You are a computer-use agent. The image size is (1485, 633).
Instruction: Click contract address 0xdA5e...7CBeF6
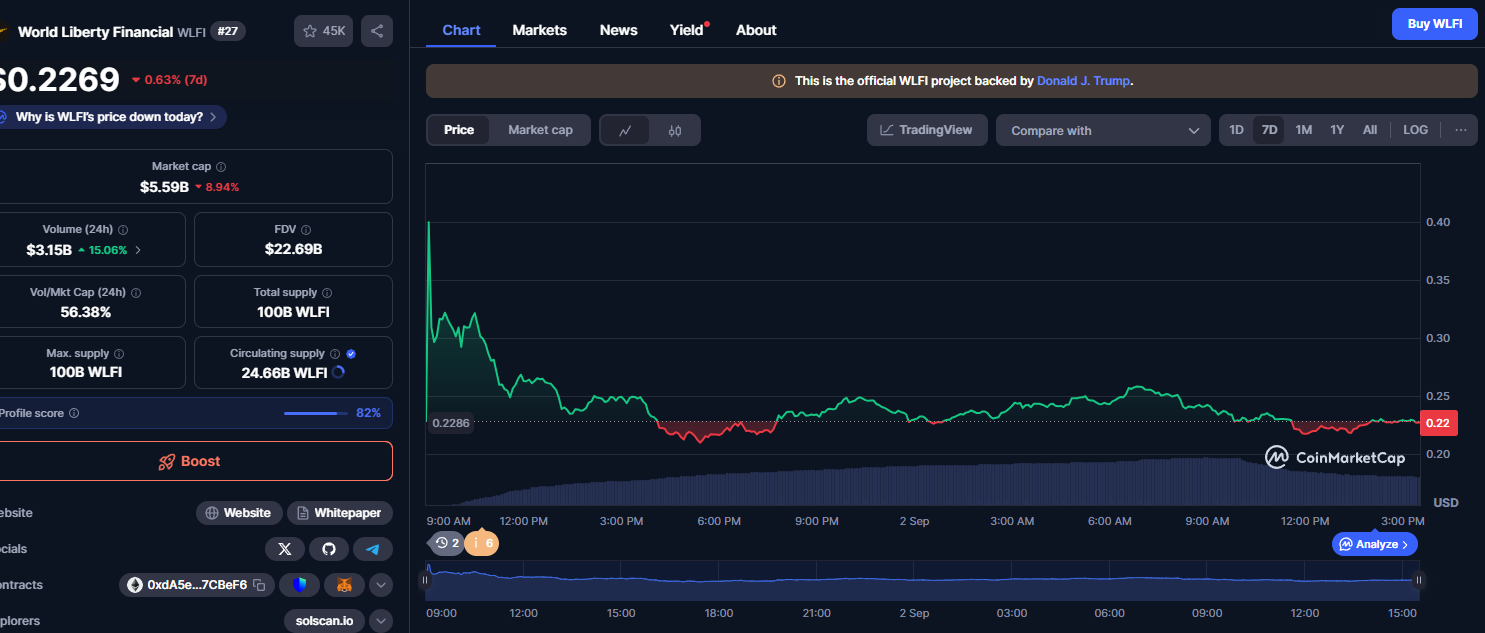[196, 585]
